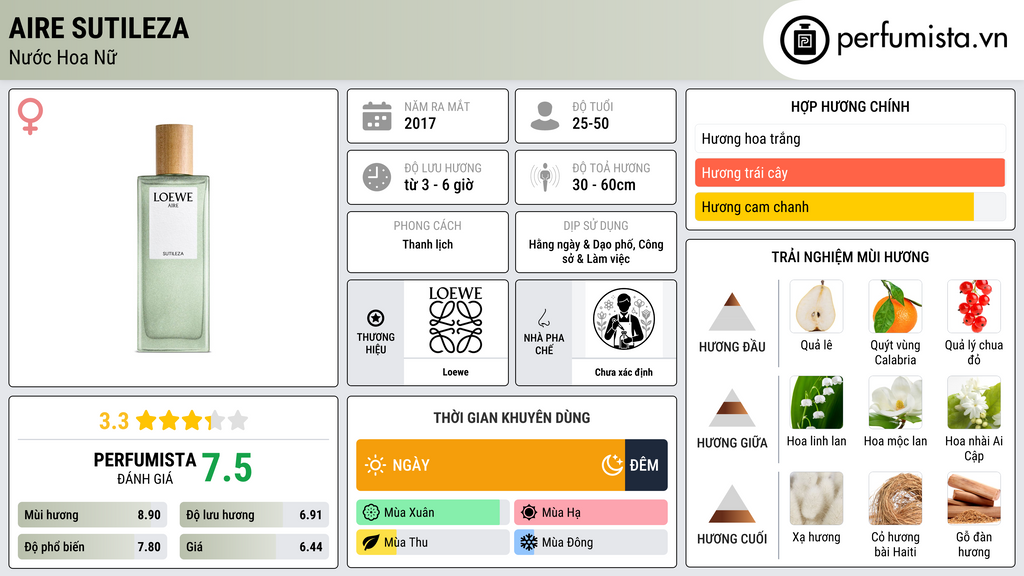Image resolution: width=1024 pixels, height=576 pixels.
Task: Click the Hợp hương chính heading
Action: click(850, 106)
